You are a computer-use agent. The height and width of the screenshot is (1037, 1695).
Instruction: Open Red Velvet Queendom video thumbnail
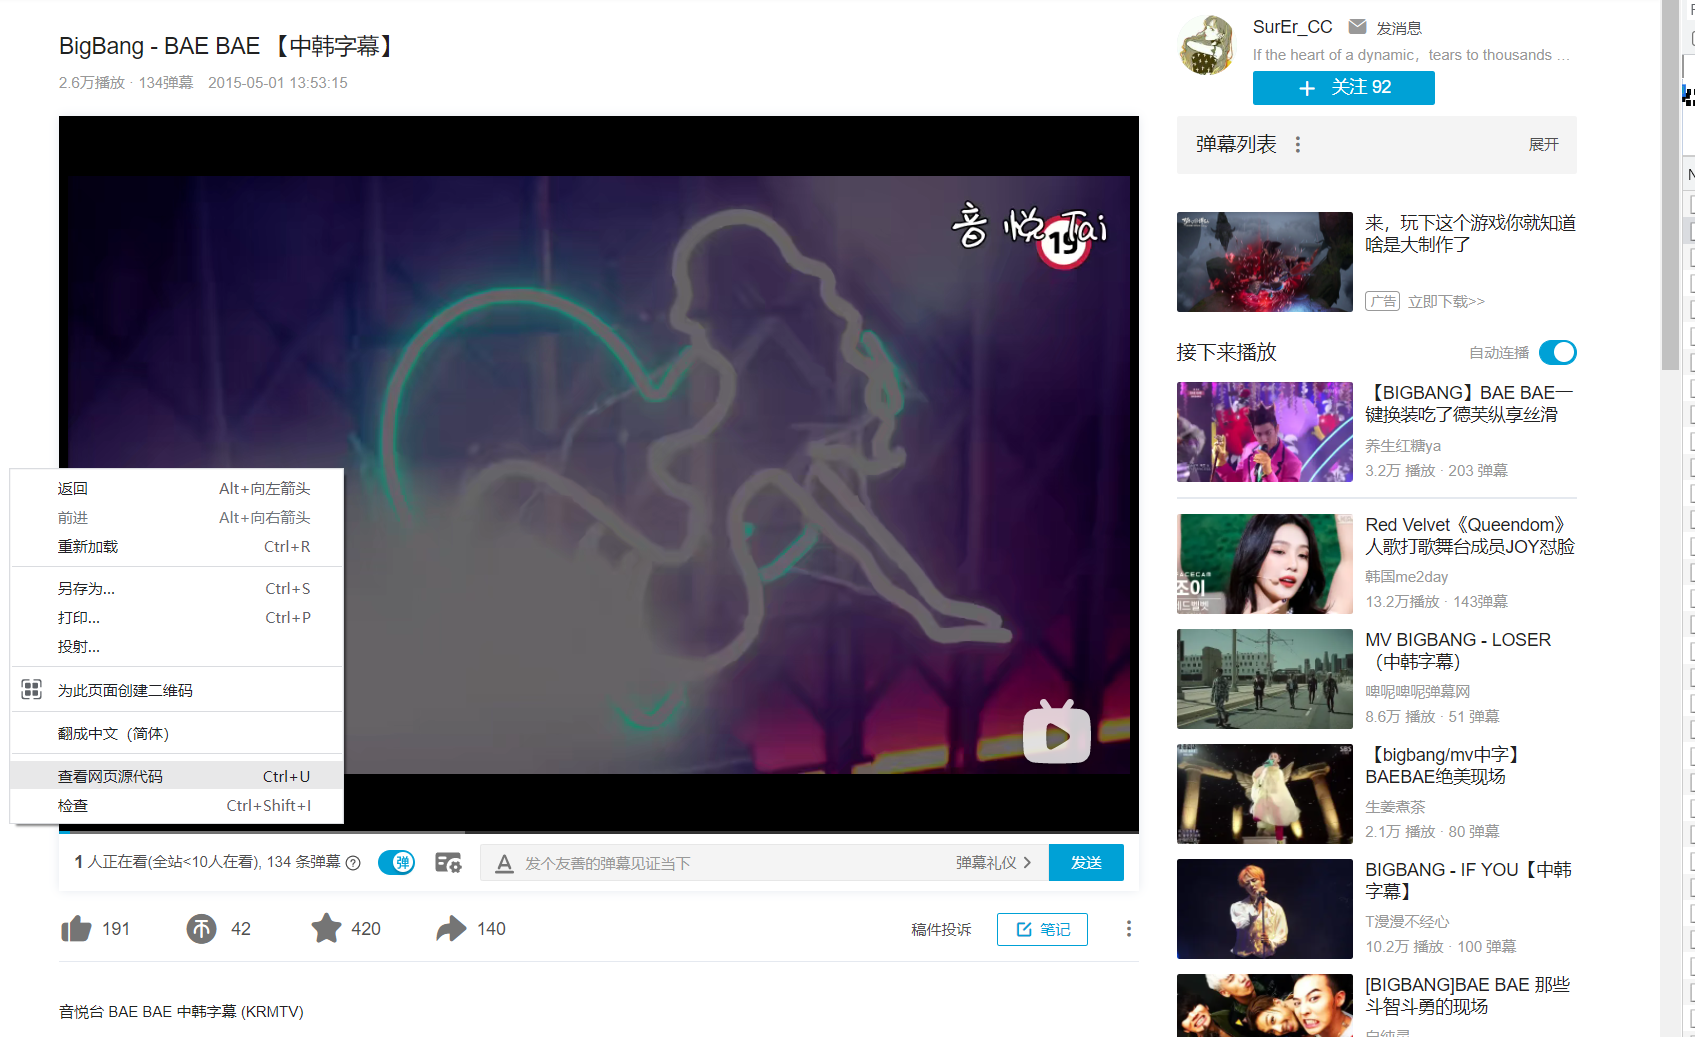1264,564
